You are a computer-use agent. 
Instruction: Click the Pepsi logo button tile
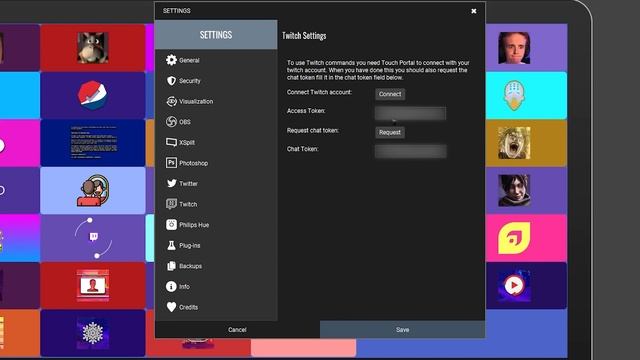(93, 95)
